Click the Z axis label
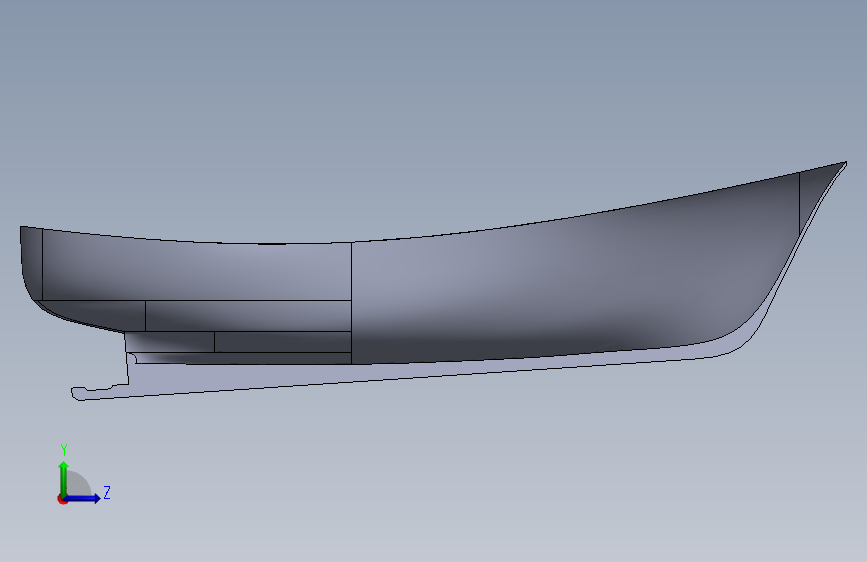The height and width of the screenshot is (562, 867). (107, 492)
